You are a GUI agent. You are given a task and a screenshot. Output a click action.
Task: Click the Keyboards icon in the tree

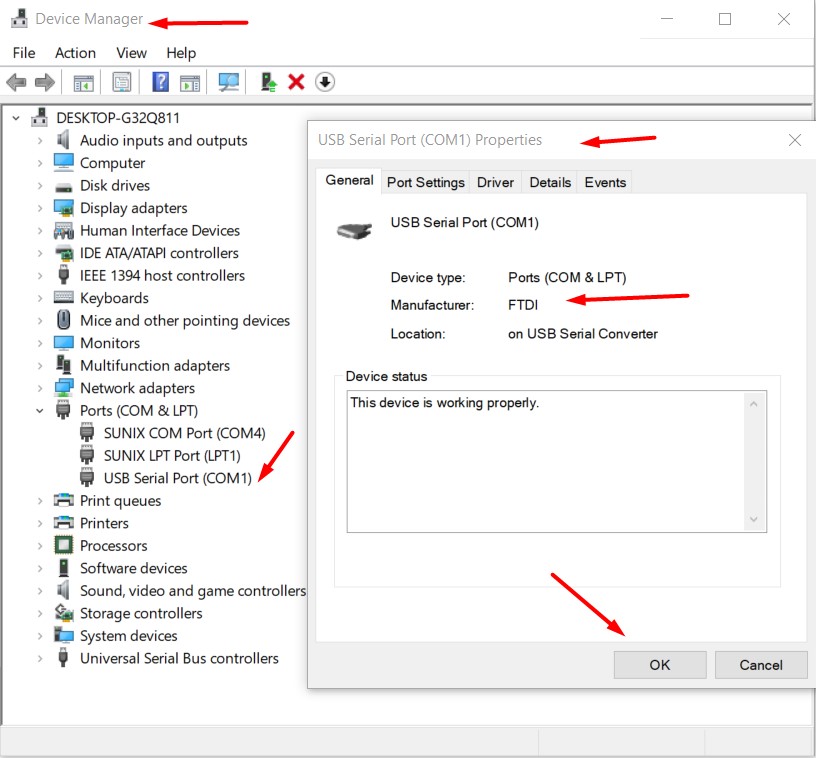click(x=63, y=298)
